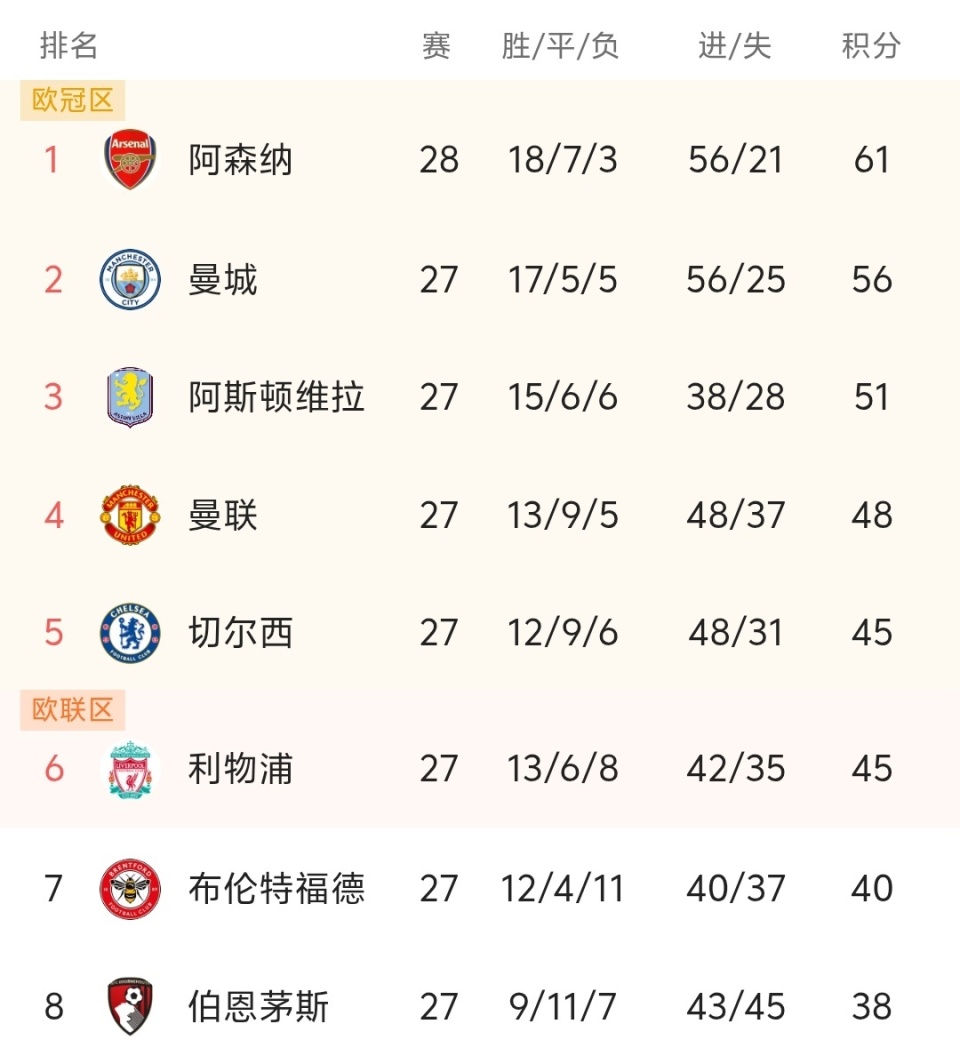Open the Manchester United logo

click(x=130, y=515)
